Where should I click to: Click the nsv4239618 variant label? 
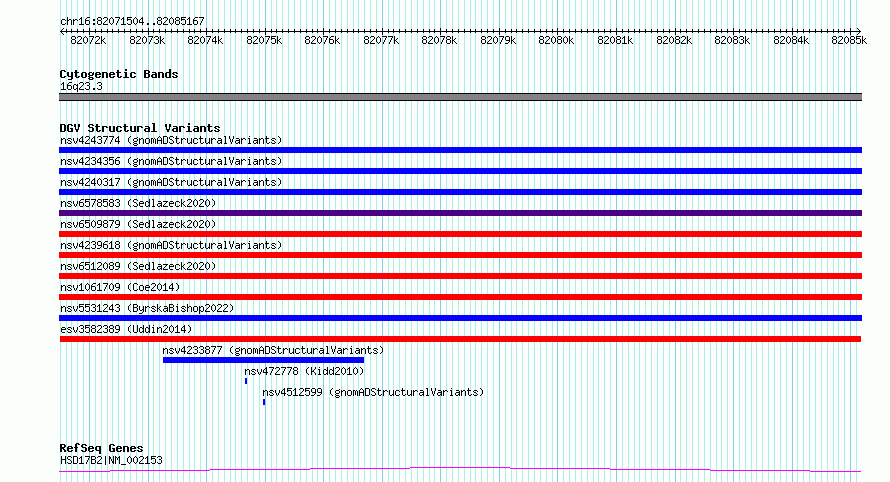pyautogui.click(x=171, y=245)
